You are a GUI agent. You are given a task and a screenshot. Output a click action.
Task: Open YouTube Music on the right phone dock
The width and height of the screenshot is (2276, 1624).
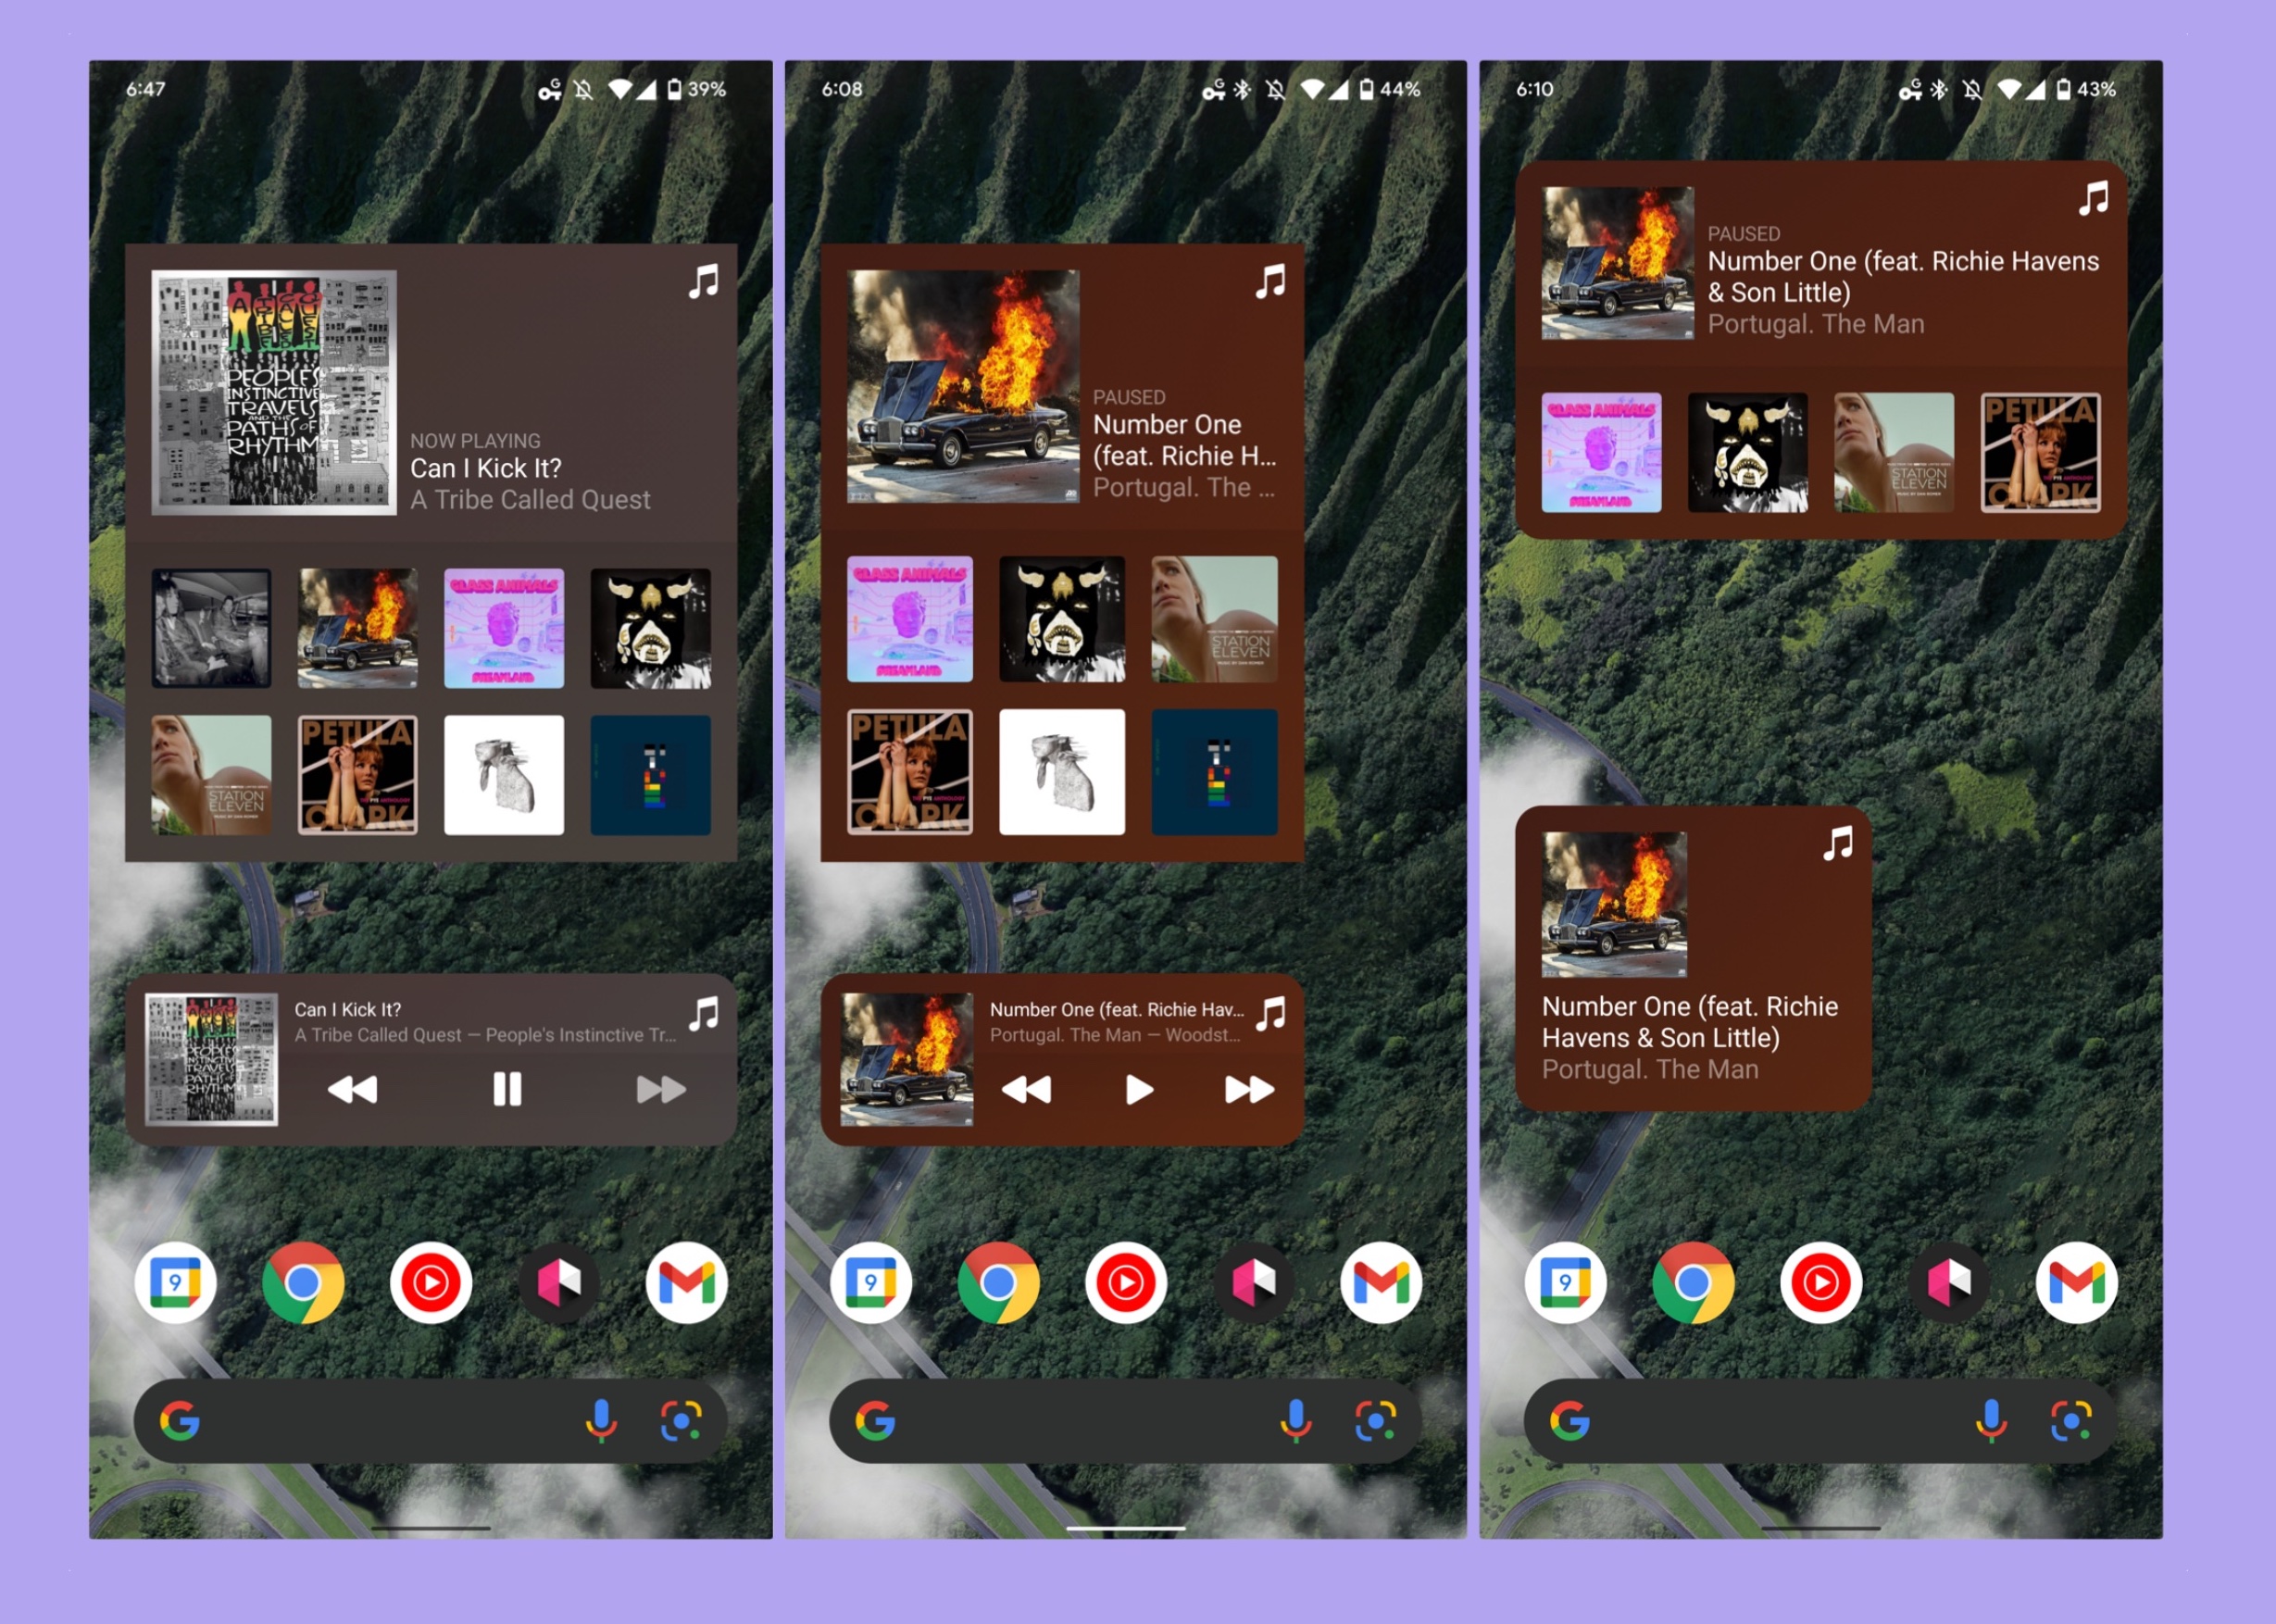coord(1821,1282)
